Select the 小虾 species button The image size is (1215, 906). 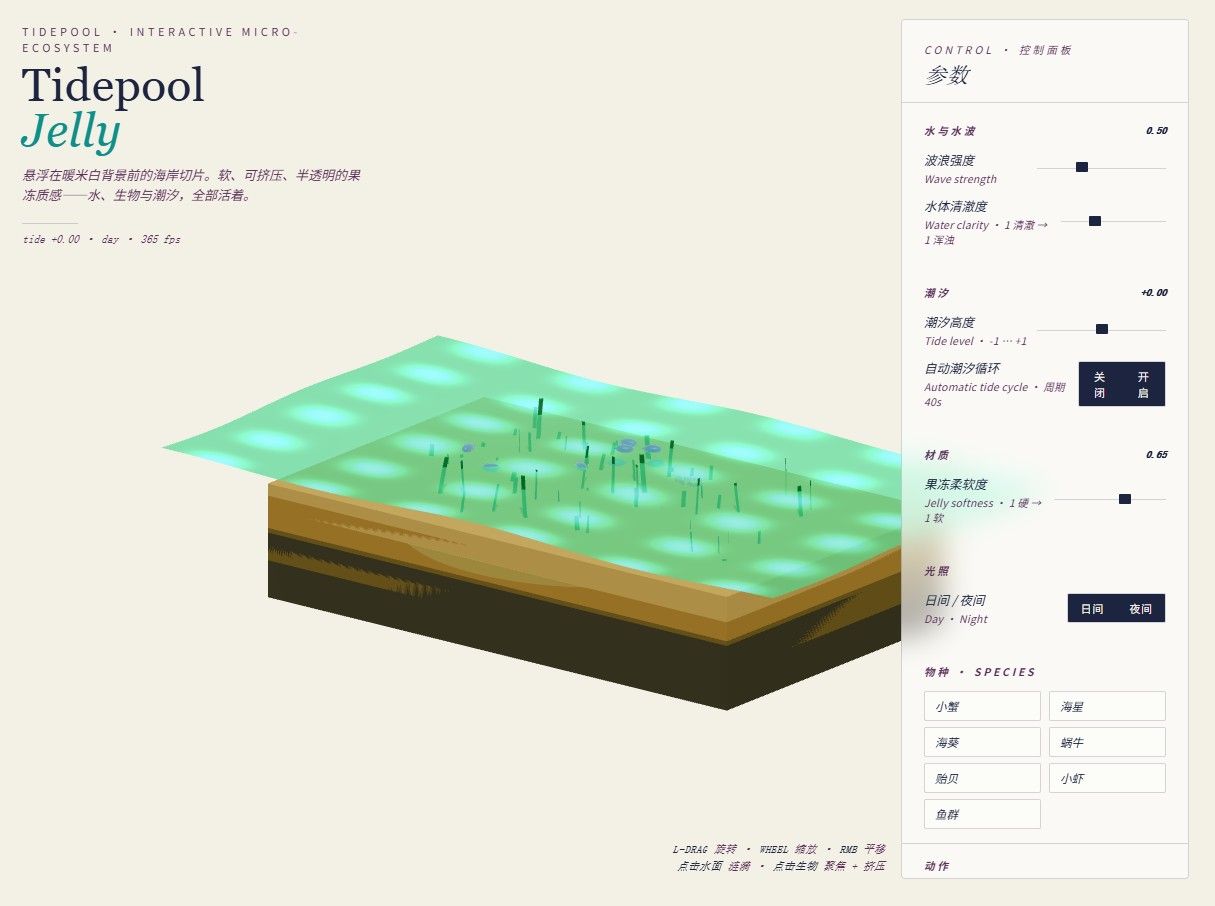(x=1107, y=778)
